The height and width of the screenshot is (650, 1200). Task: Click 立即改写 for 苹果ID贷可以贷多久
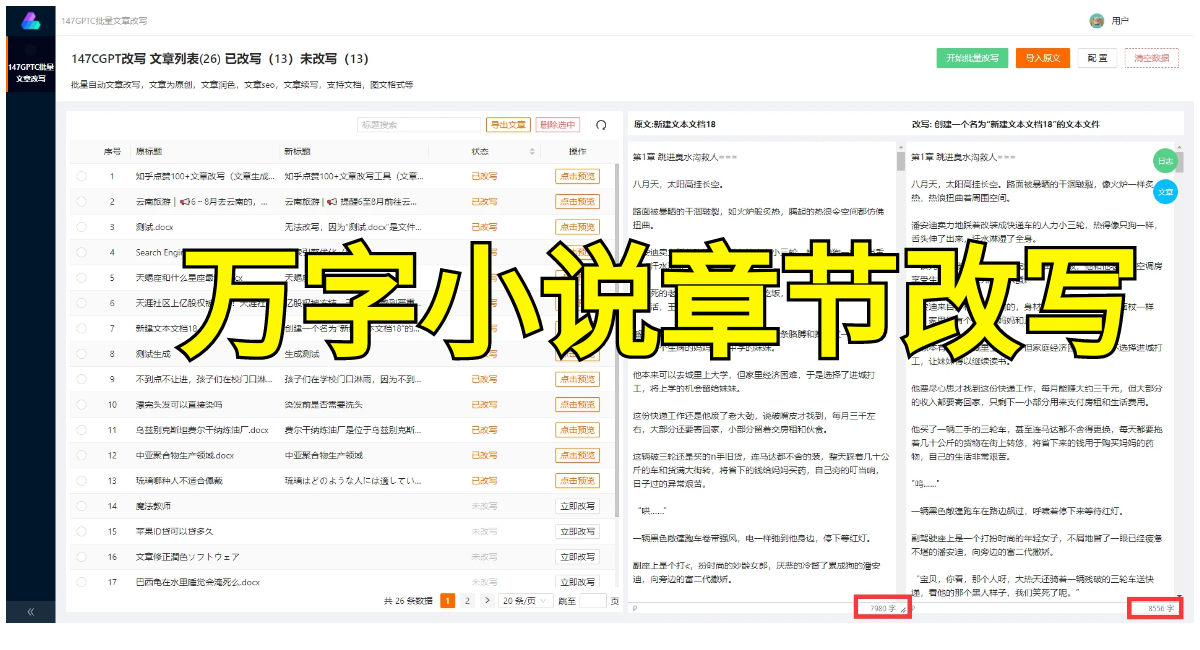tap(577, 531)
